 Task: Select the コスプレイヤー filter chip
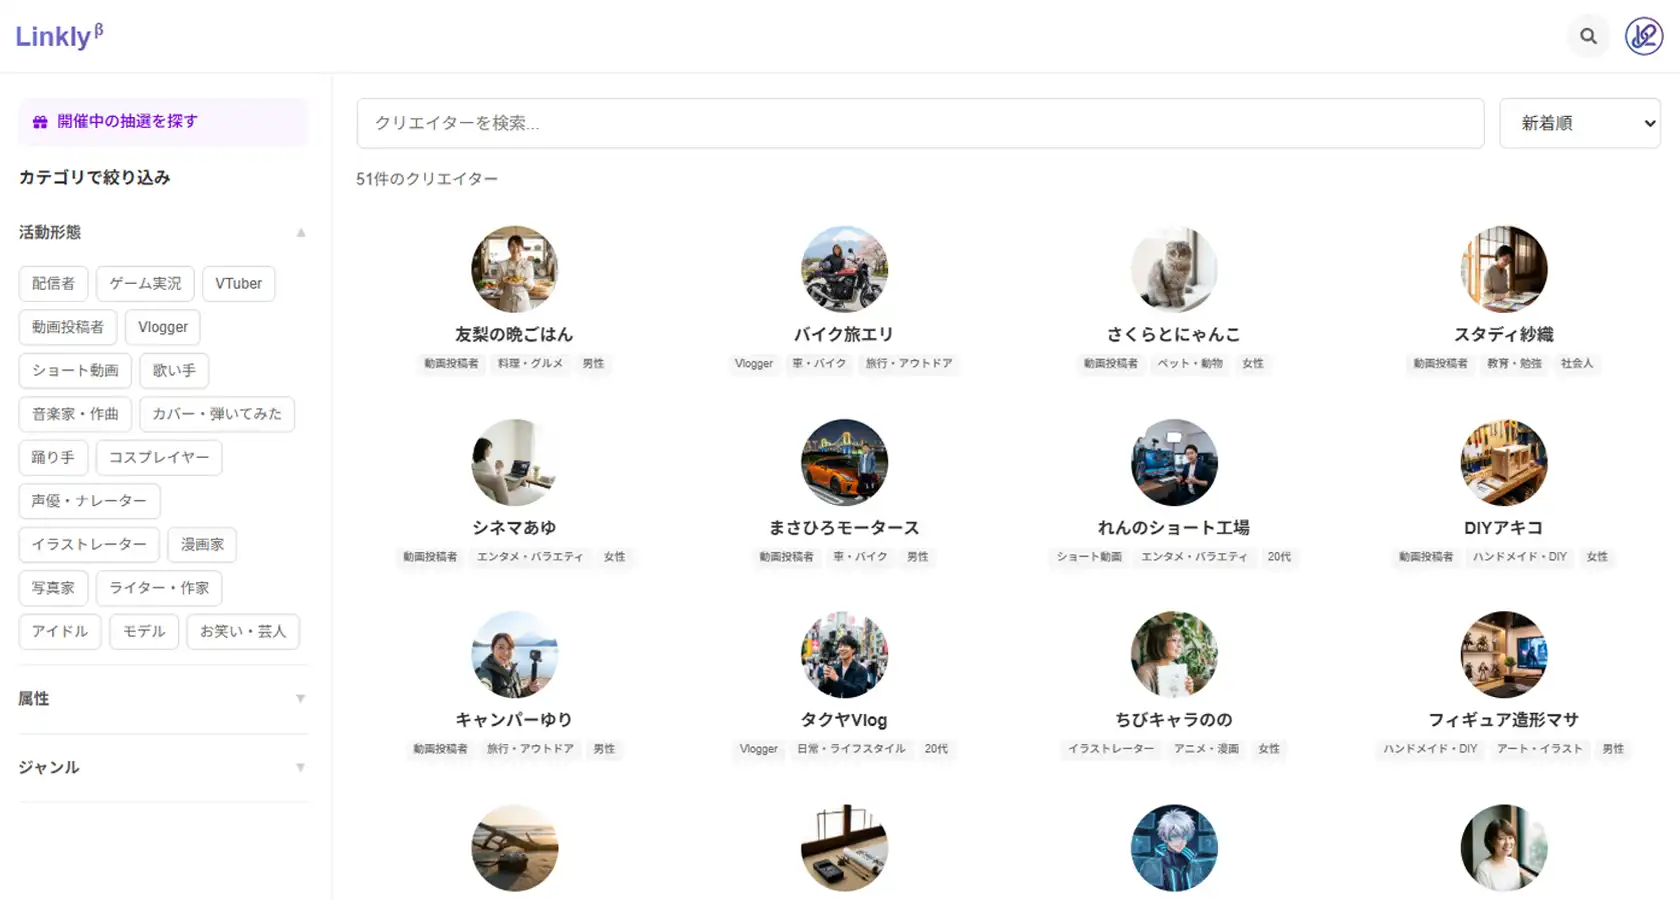[x=159, y=457]
